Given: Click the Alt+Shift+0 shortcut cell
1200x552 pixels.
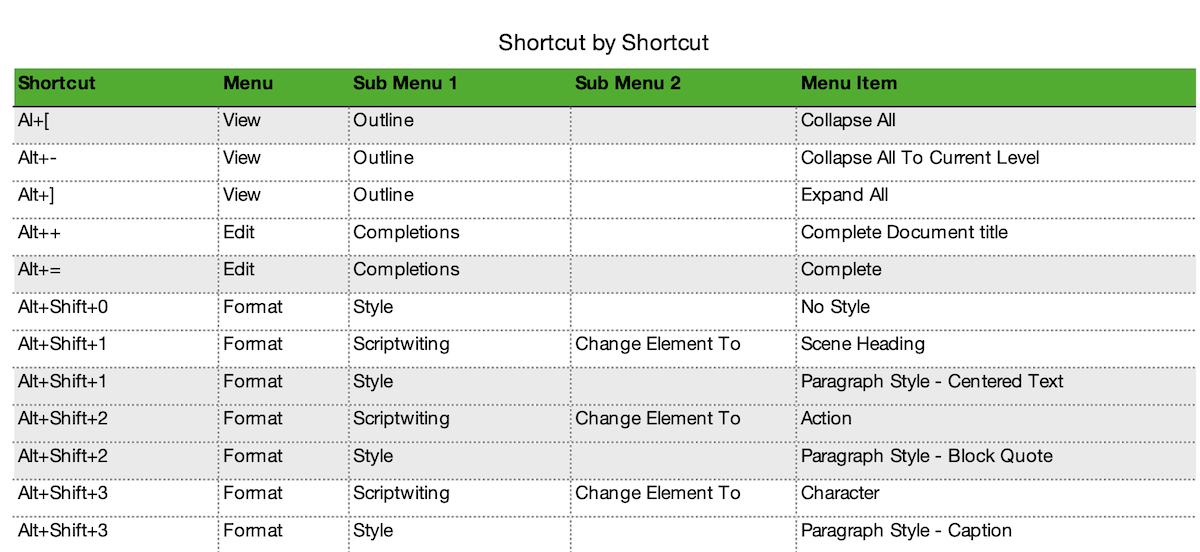Looking at the screenshot, I should pyautogui.click(x=116, y=307).
